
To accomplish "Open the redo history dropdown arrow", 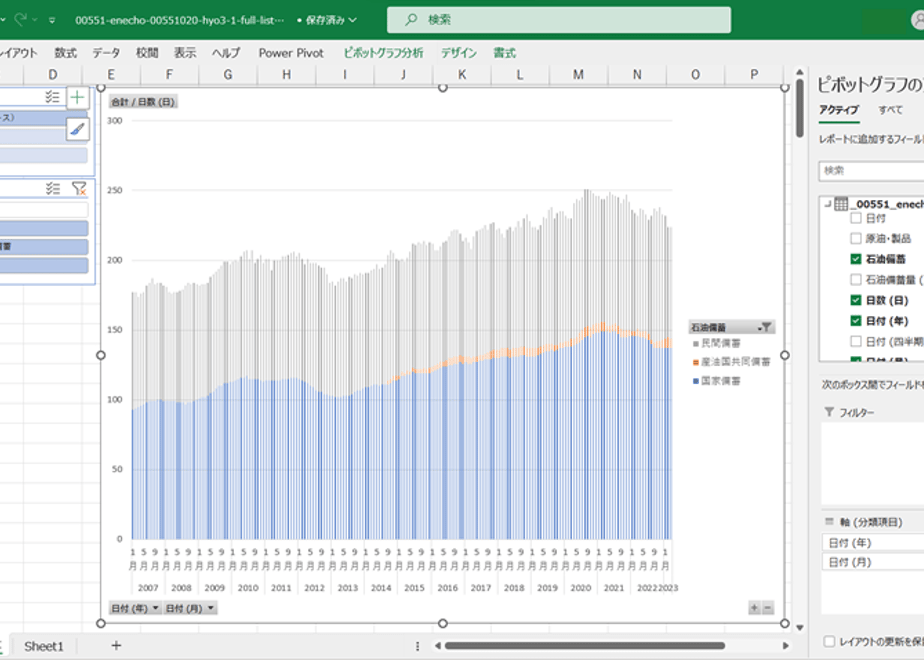I will pyautogui.click(x=34, y=20).
